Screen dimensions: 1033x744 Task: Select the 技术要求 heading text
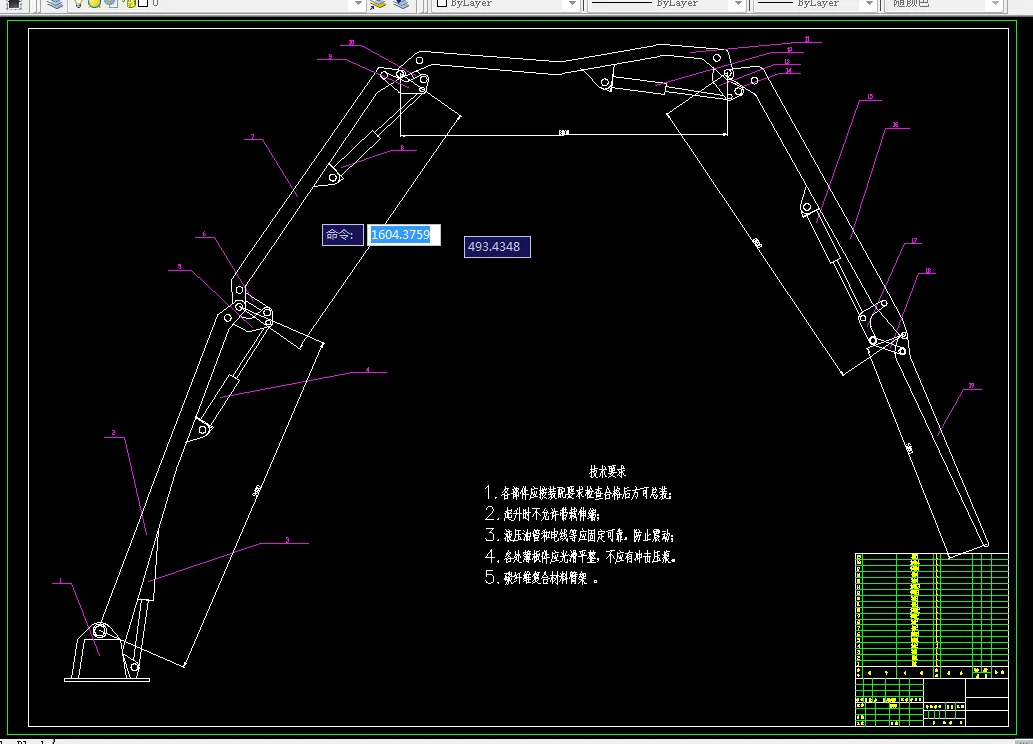click(607, 471)
